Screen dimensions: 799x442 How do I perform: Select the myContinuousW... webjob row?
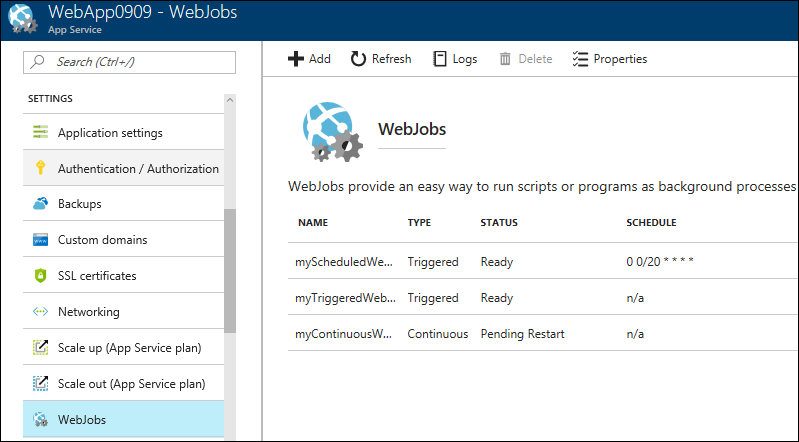(345, 334)
